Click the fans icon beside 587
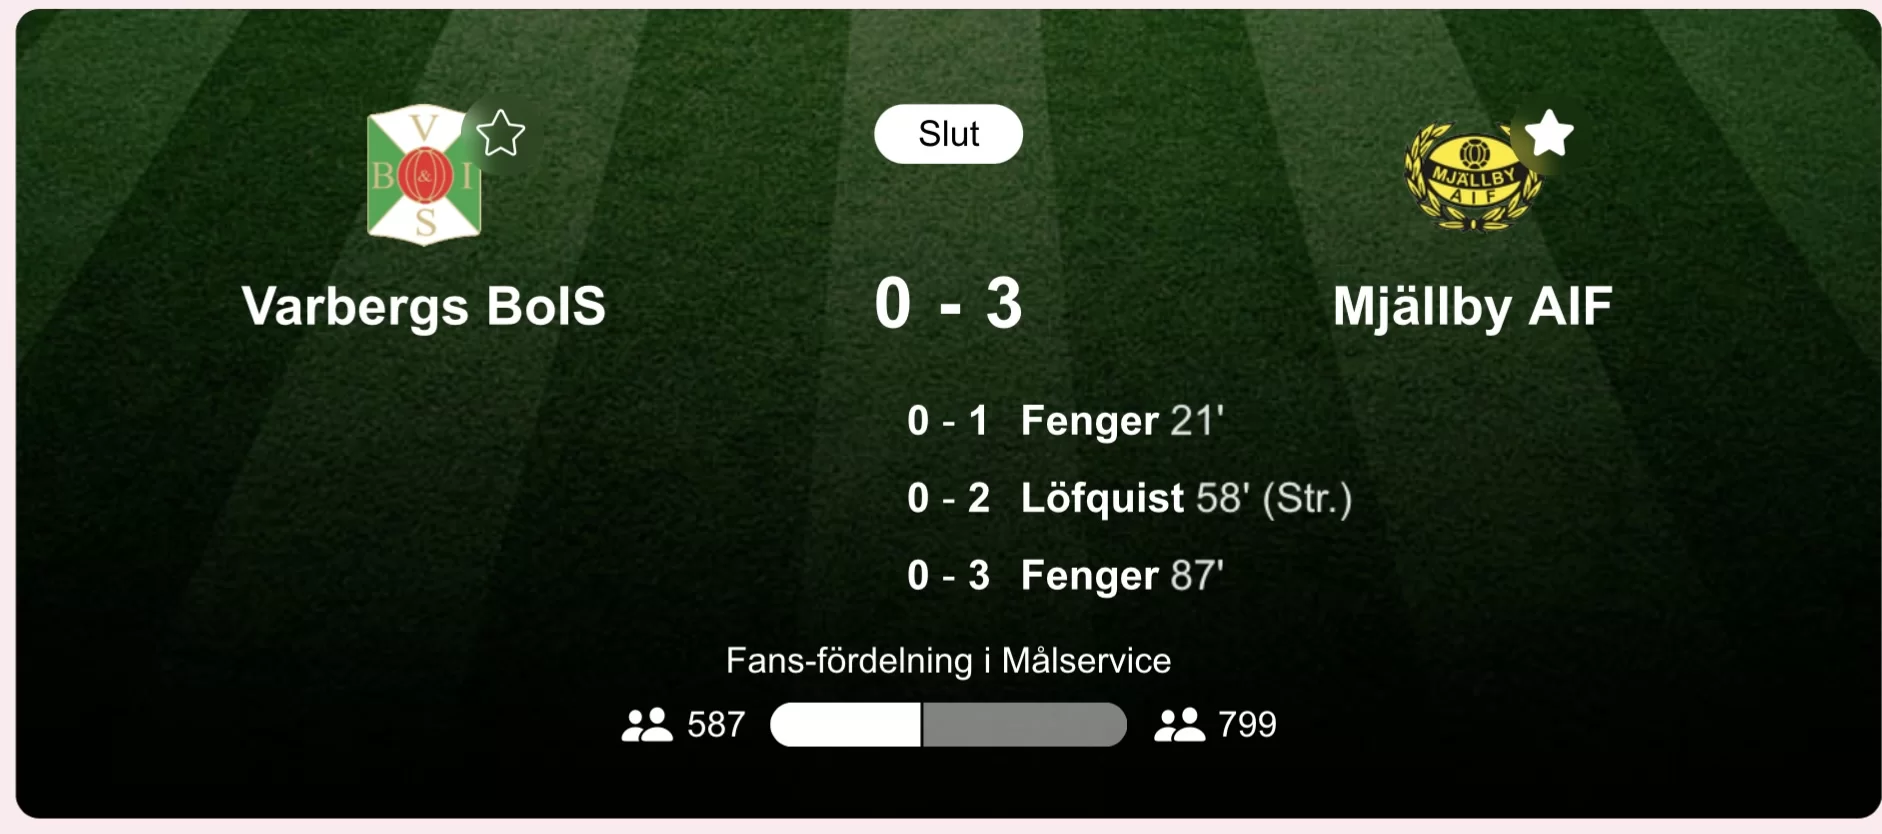This screenshot has height=834, width=1882. click(647, 724)
